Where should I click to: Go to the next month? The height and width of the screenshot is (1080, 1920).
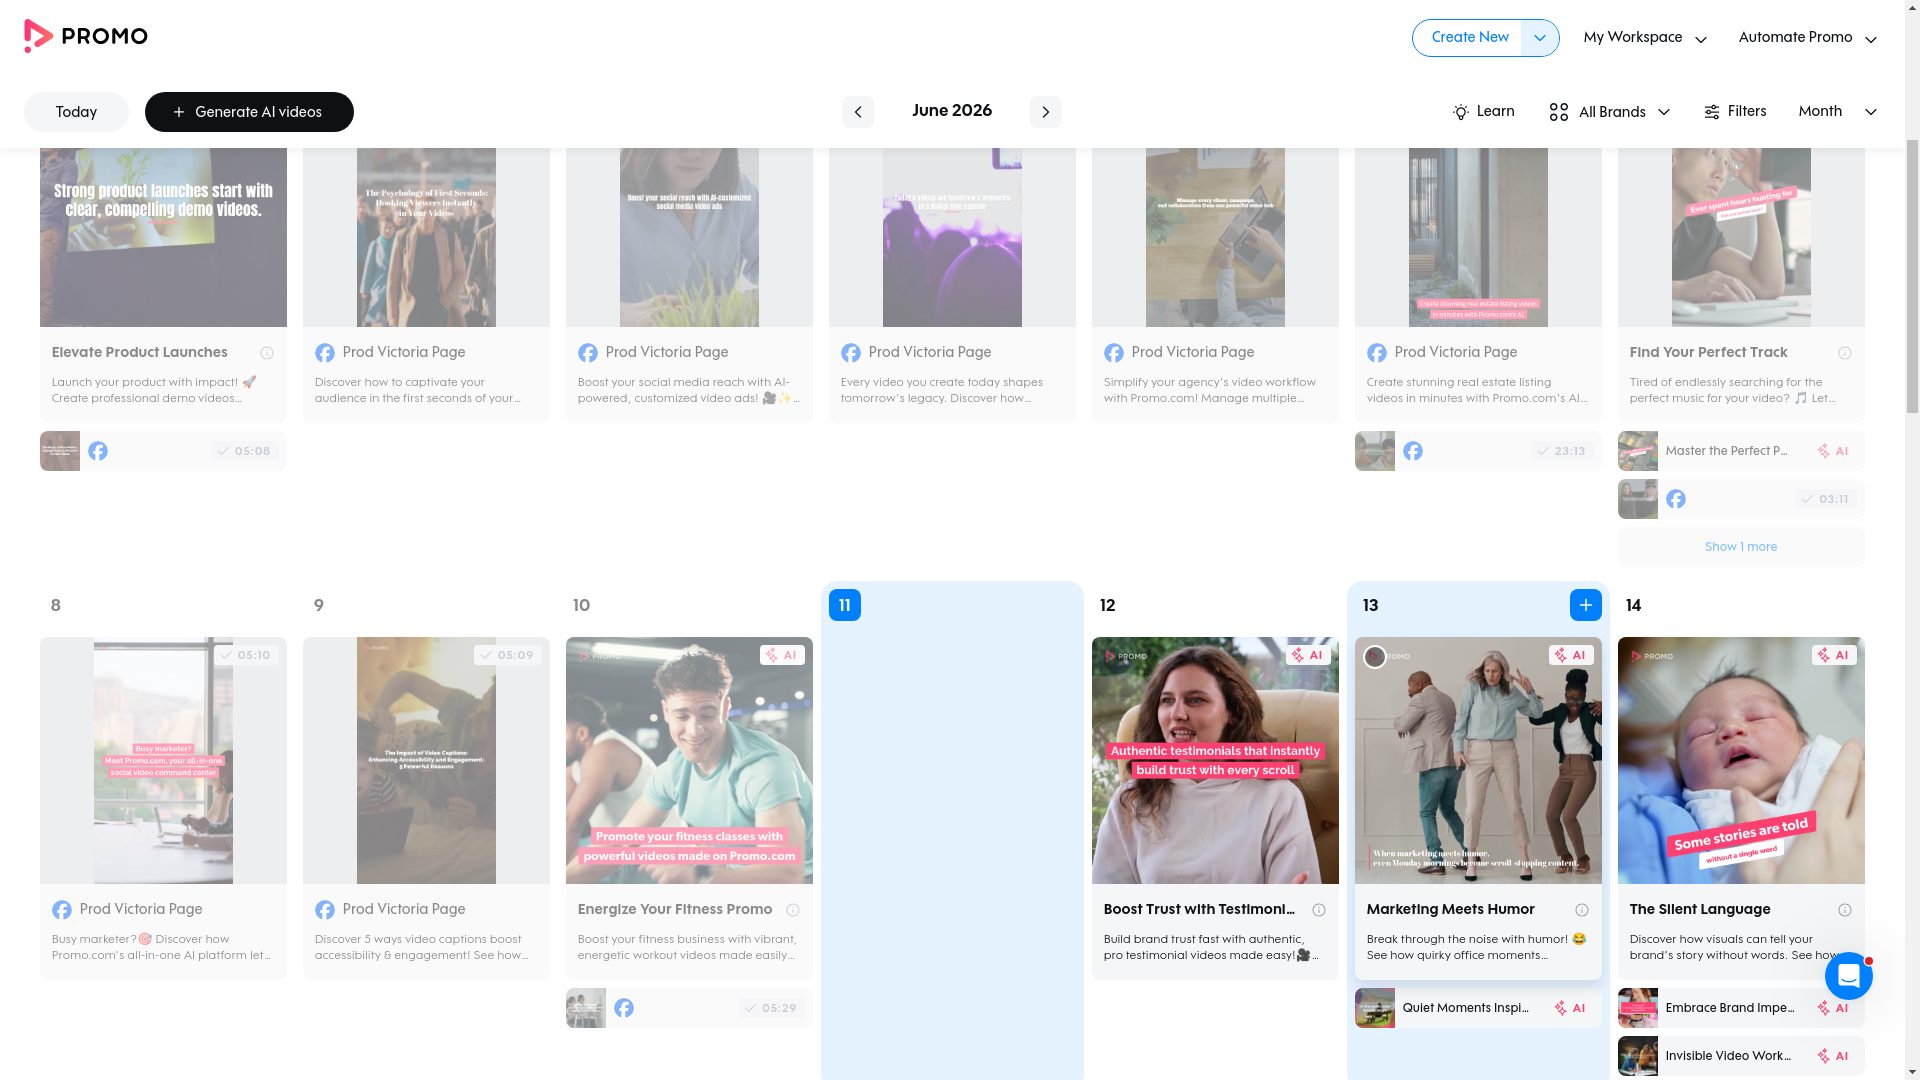[x=1046, y=112]
